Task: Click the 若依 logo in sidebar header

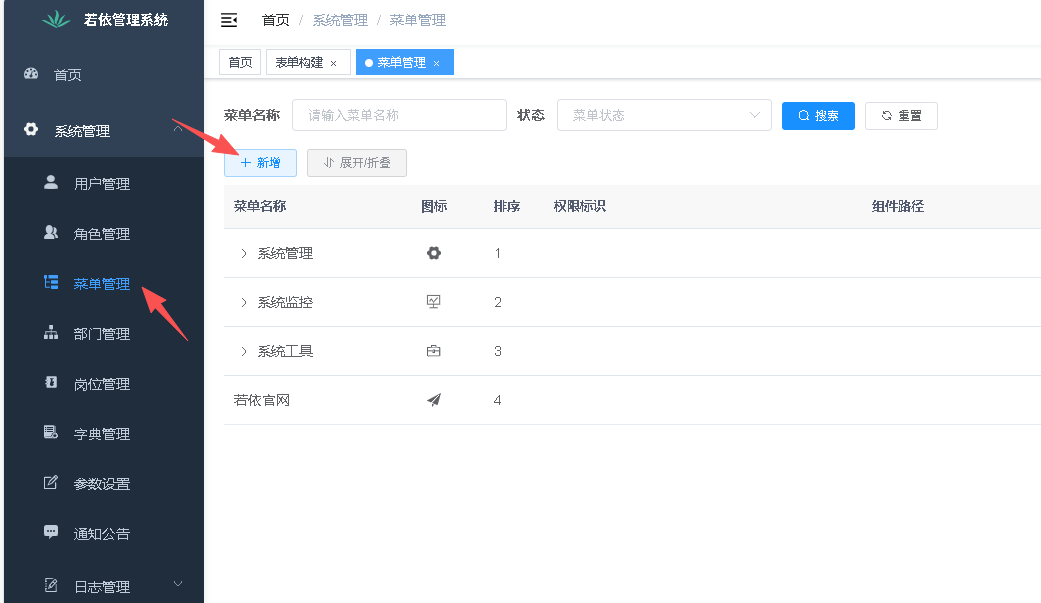Action: coord(56,20)
